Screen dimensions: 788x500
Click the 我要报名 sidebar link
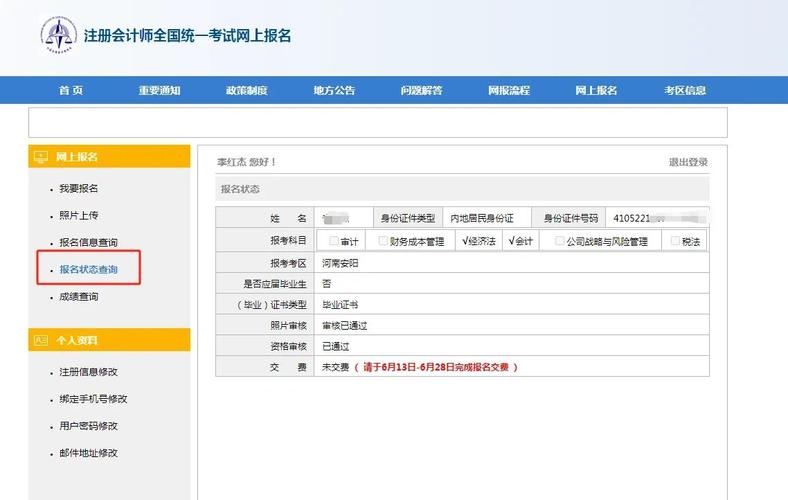(79, 188)
